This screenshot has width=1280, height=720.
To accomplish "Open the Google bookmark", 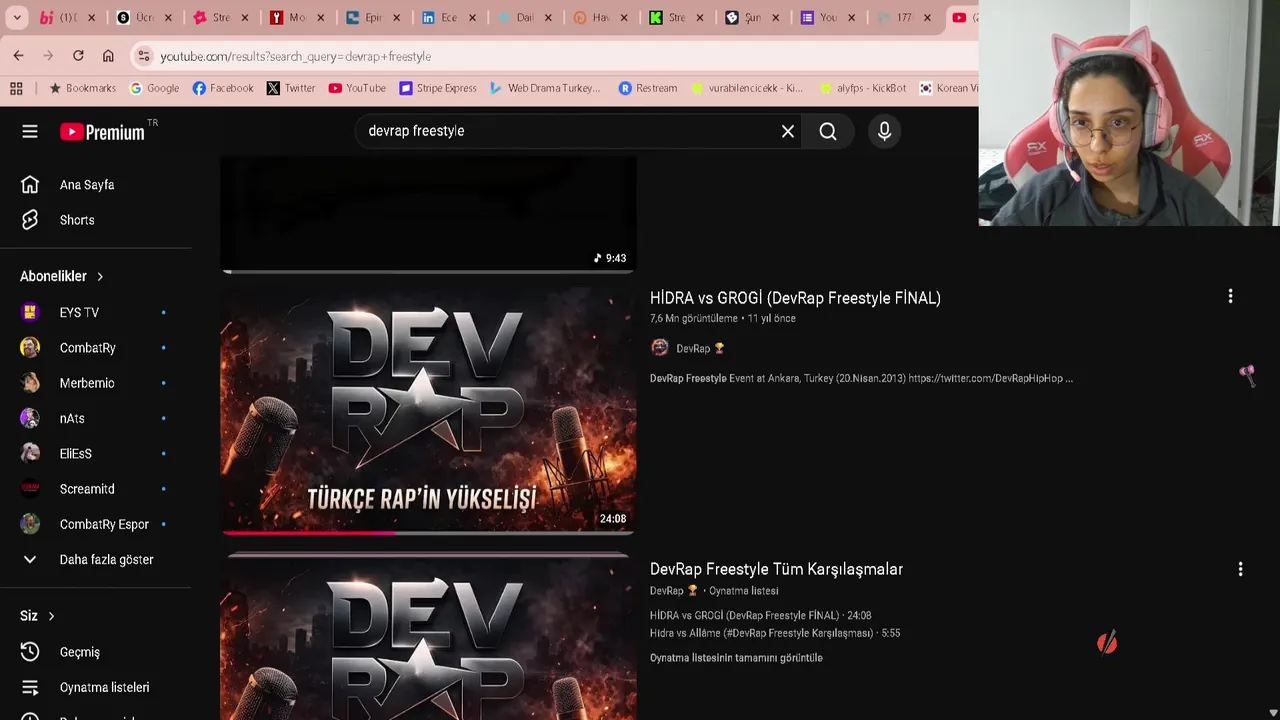I will pyautogui.click(x=154, y=88).
